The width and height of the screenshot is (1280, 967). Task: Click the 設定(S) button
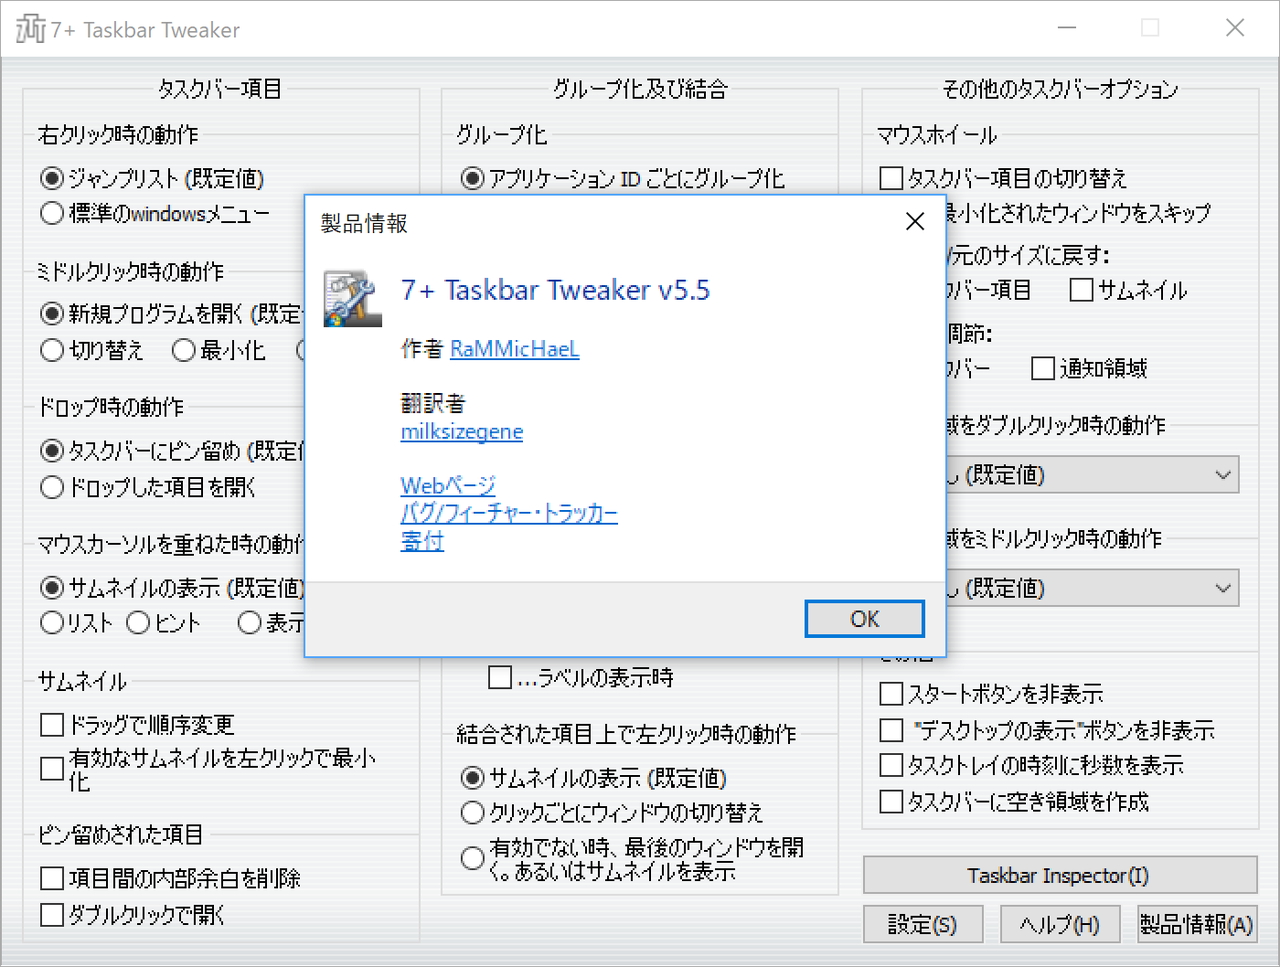pos(923,924)
